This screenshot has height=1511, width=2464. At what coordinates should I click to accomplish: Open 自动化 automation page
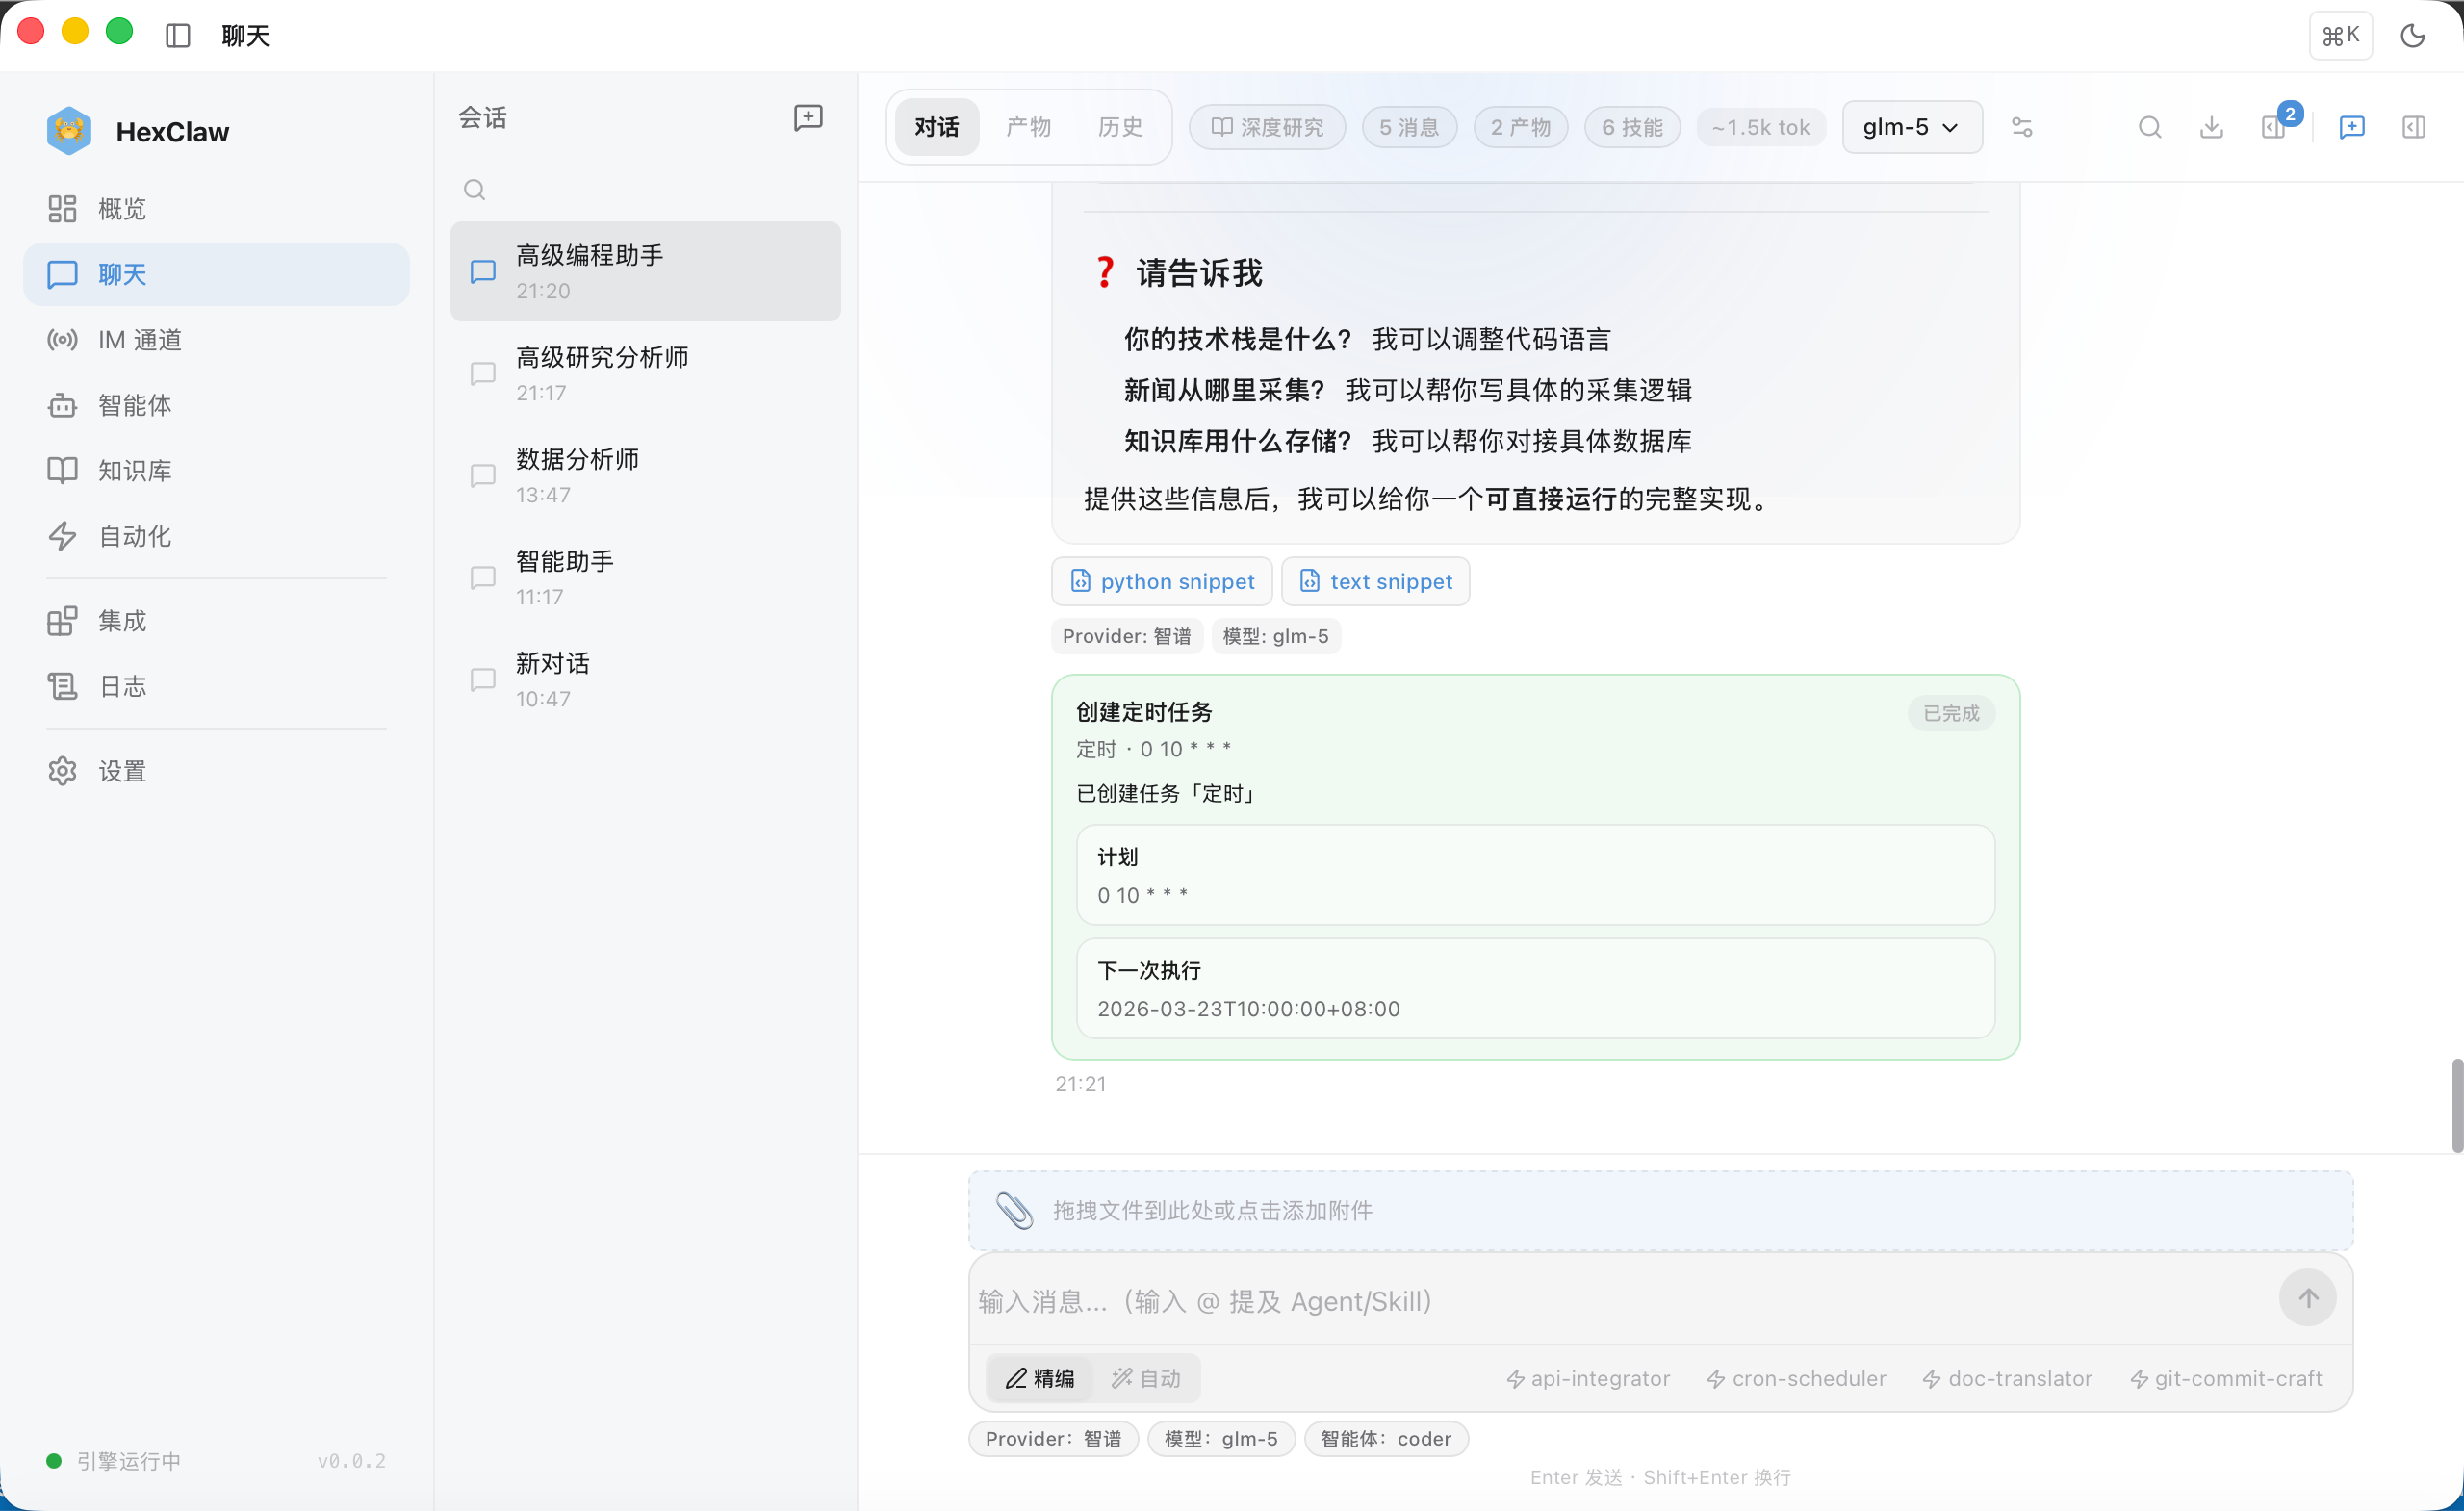[216, 536]
